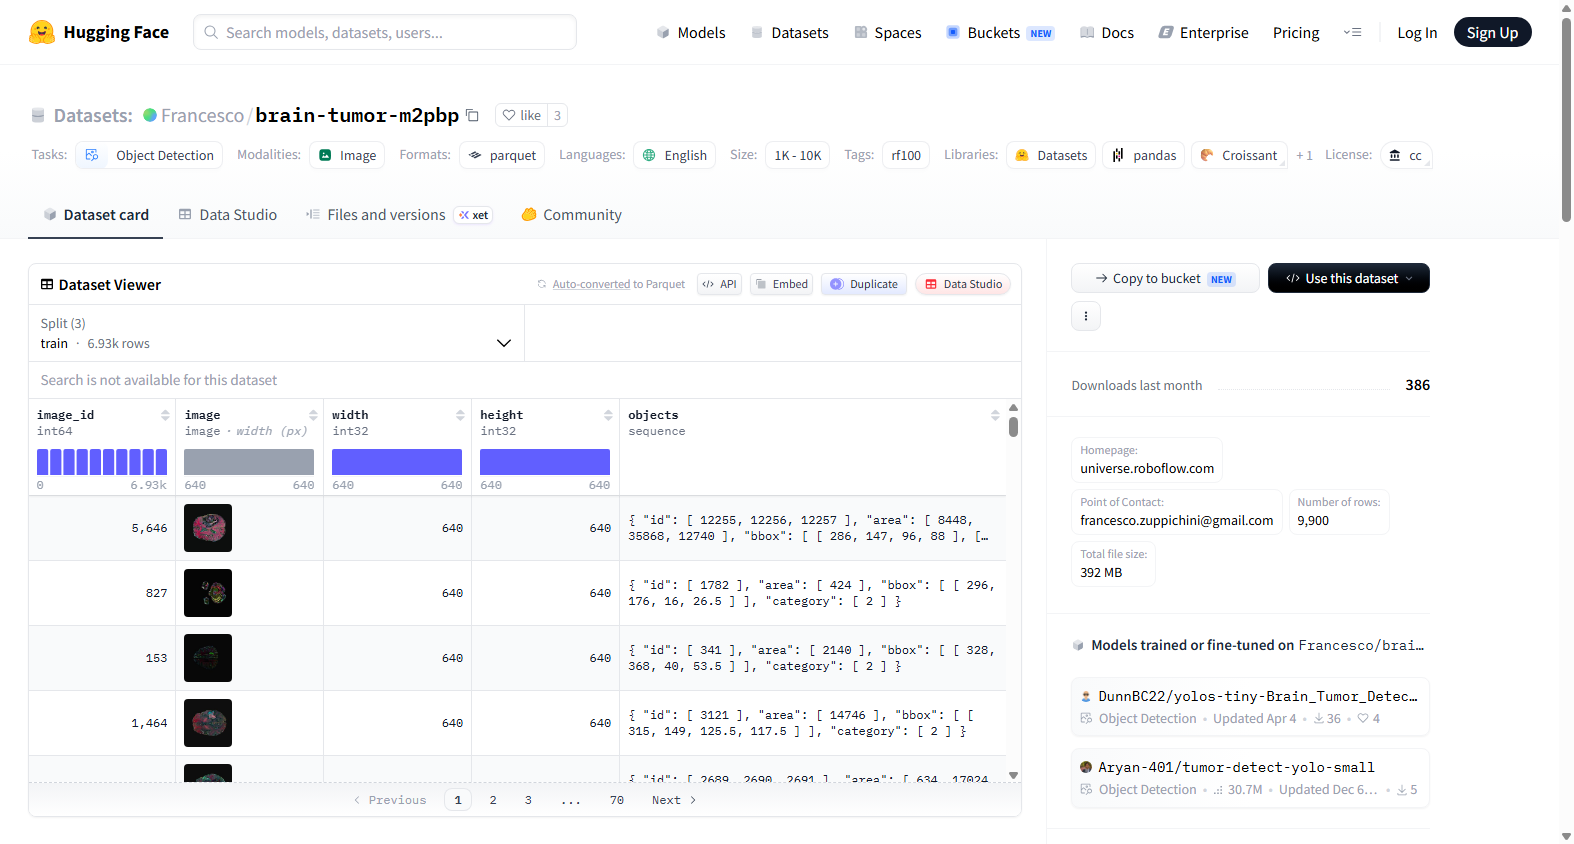1574x844 pixels.
Task: Click the pandas library tag
Action: pos(1144,155)
